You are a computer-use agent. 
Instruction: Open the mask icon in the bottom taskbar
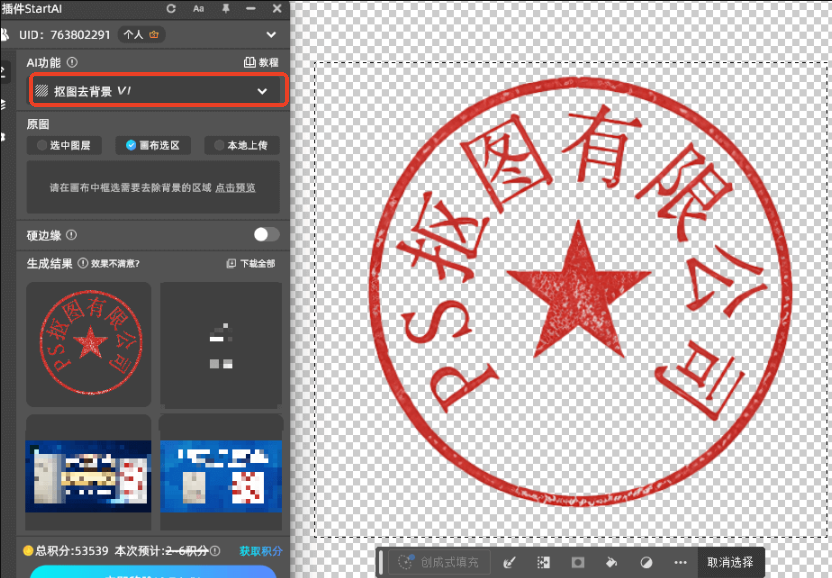click(x=579, y=562)
